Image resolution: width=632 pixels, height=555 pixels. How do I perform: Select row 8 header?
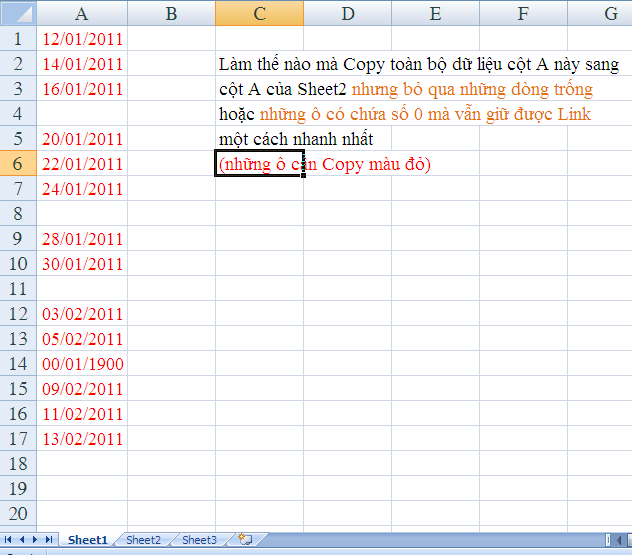(18, 214)
